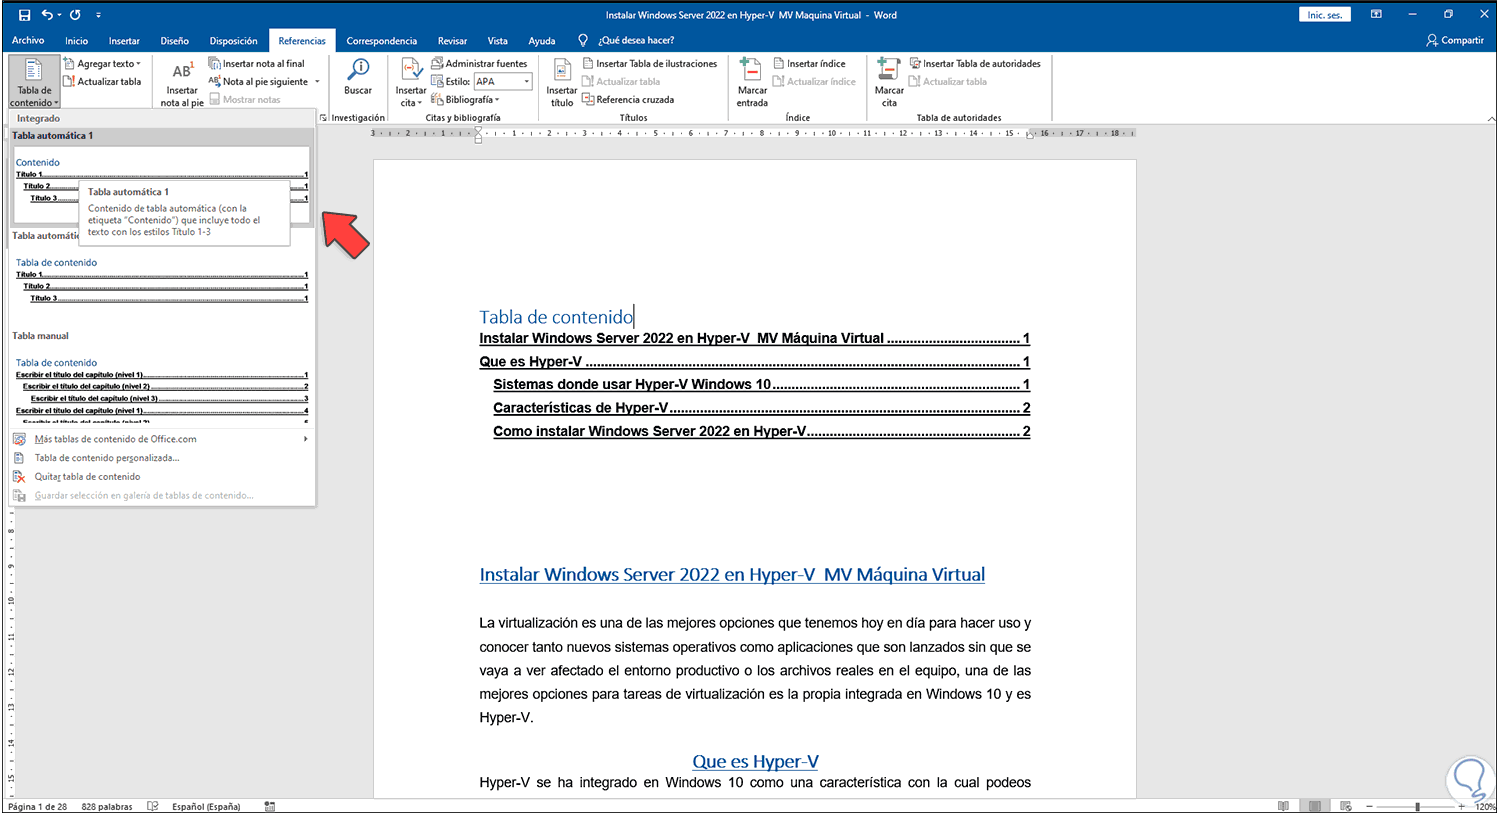Save the document with the floppy disk icon

(x=25, y=15)
